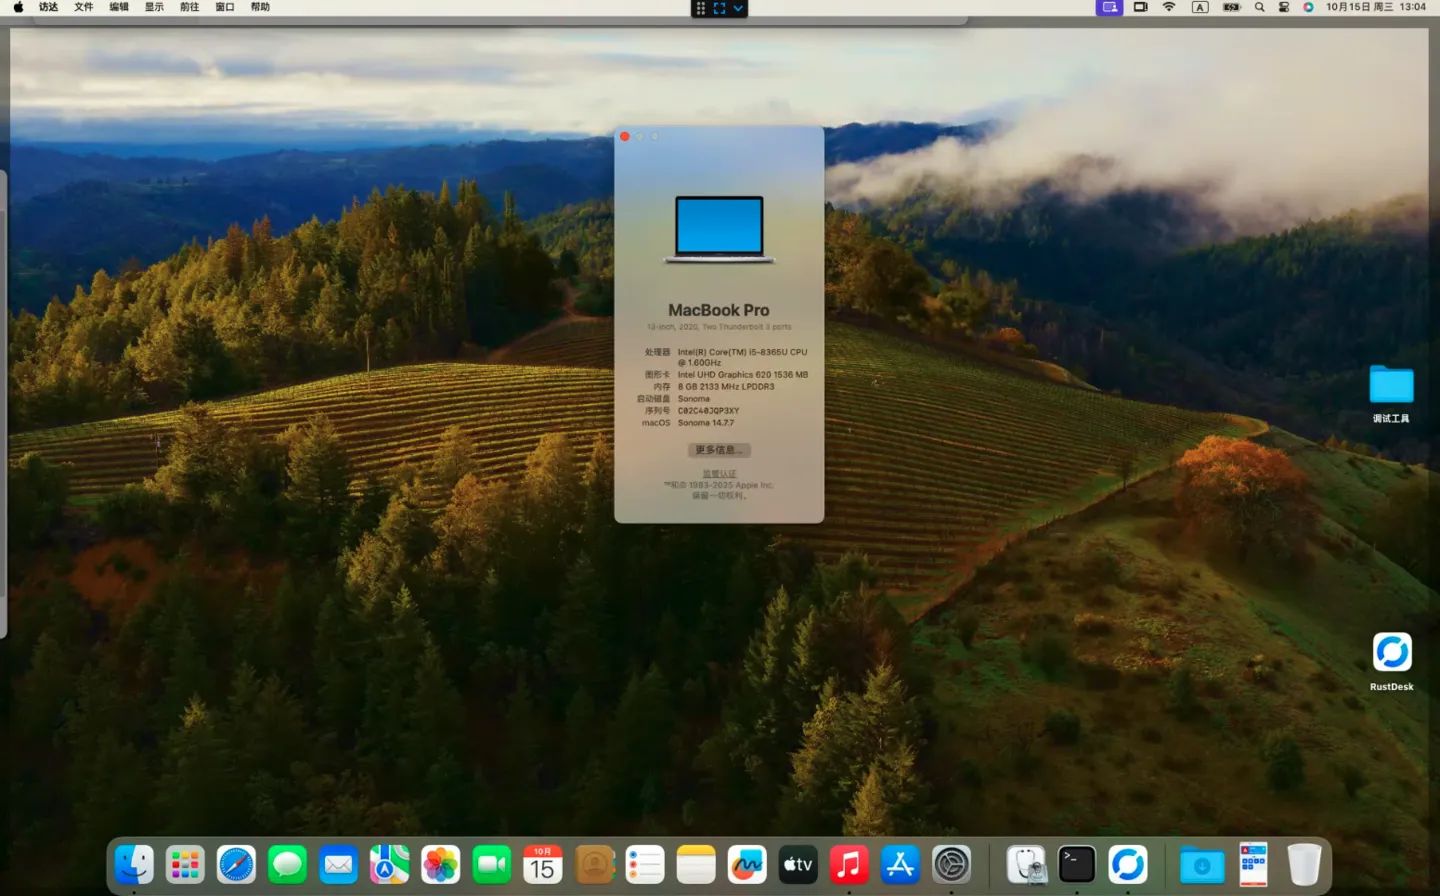Close the About This Mac window
Screen dimensions: 1440x896
pos(625,137)
